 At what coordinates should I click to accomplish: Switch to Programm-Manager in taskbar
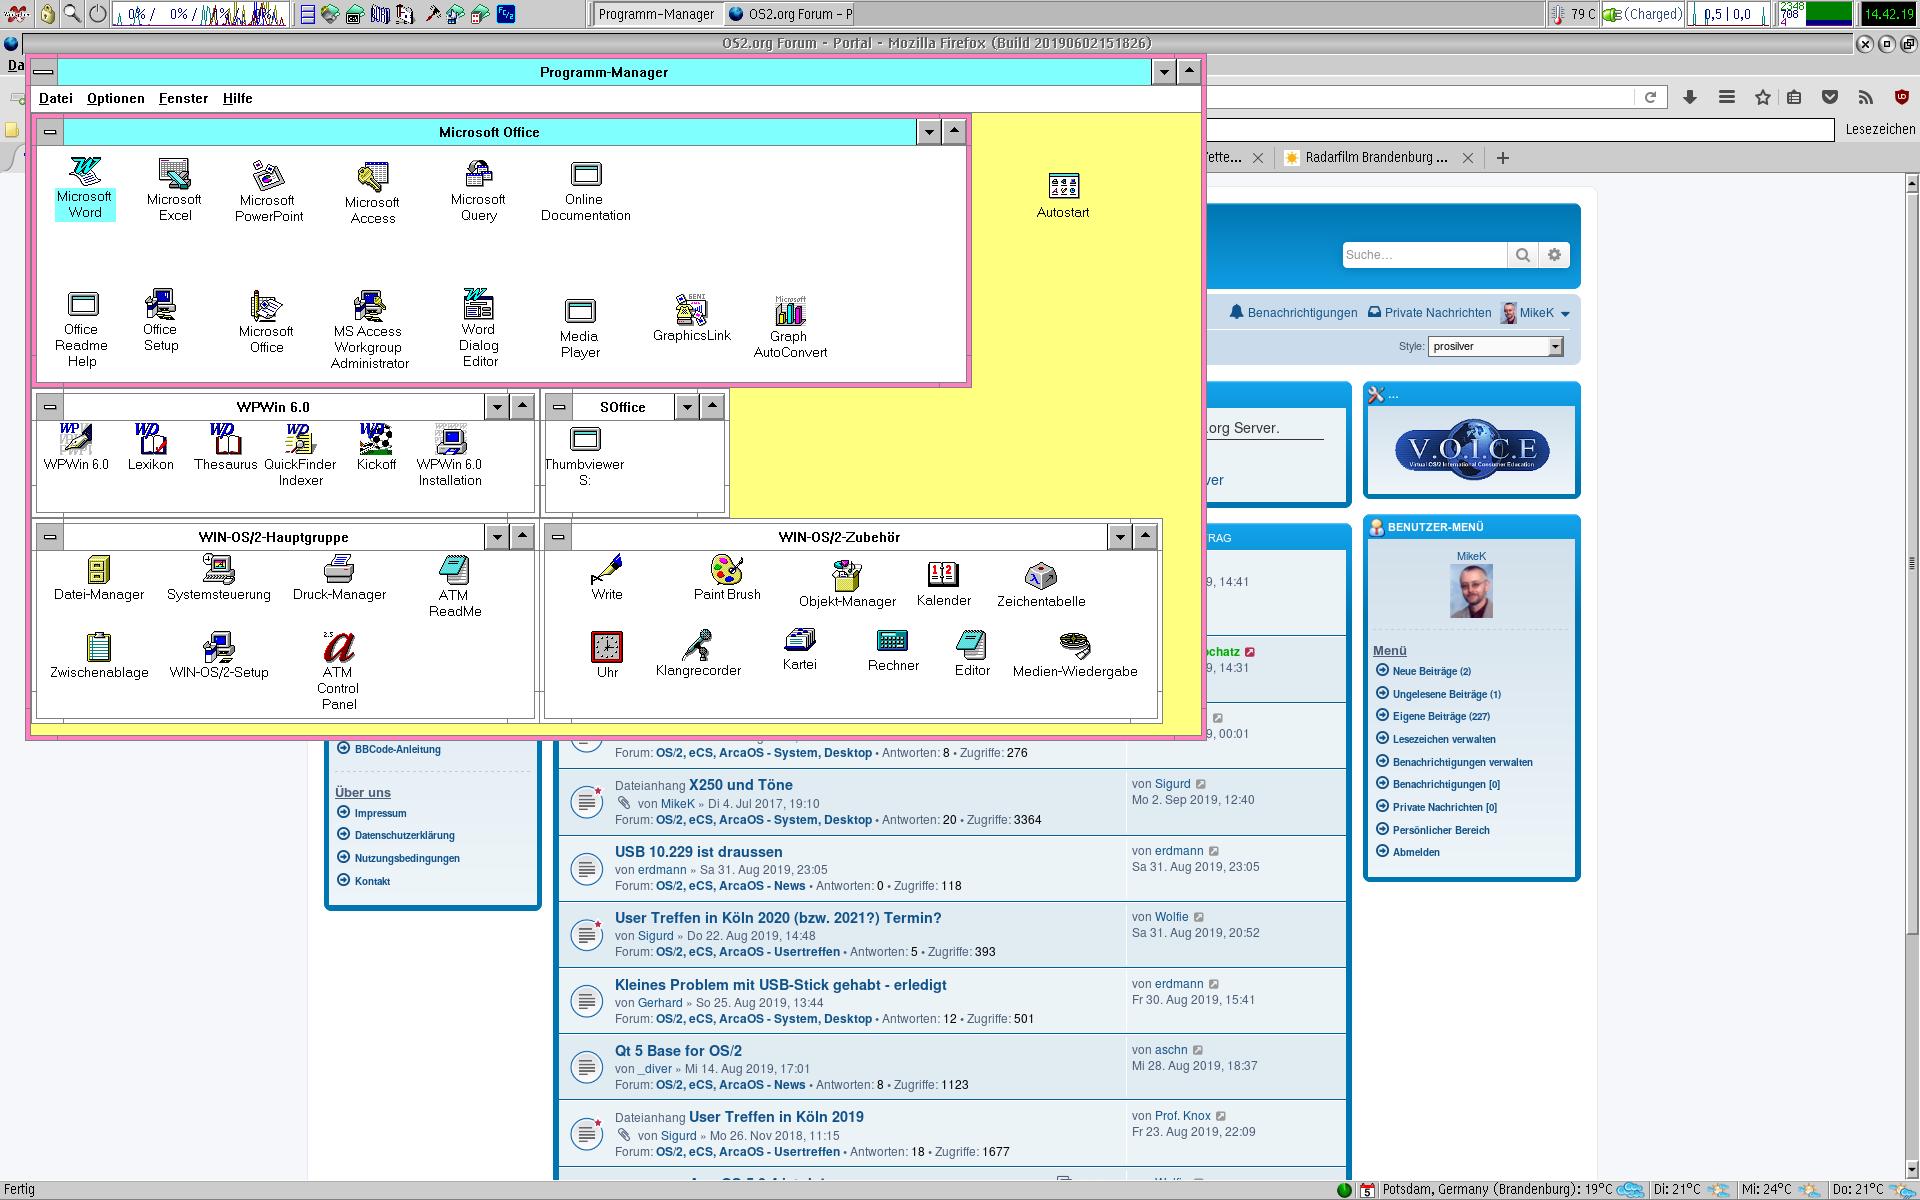point(656,14)
